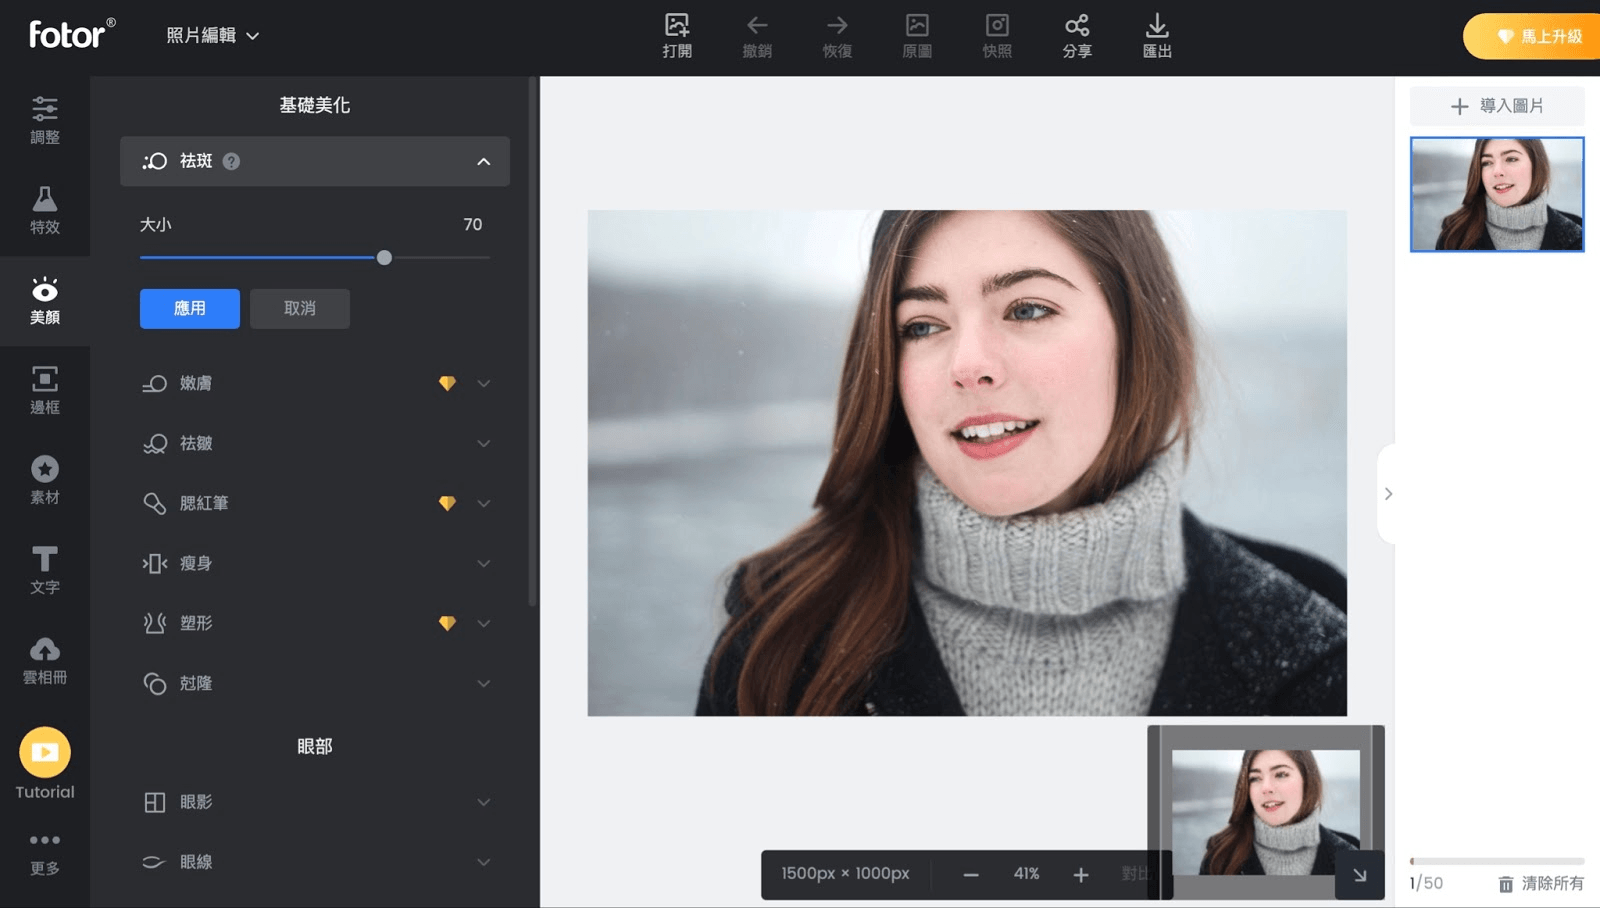The image size is (1600, 908).
Task: Click 馬上升級 to upgrade account
Action: click(x=1537, y=35)
